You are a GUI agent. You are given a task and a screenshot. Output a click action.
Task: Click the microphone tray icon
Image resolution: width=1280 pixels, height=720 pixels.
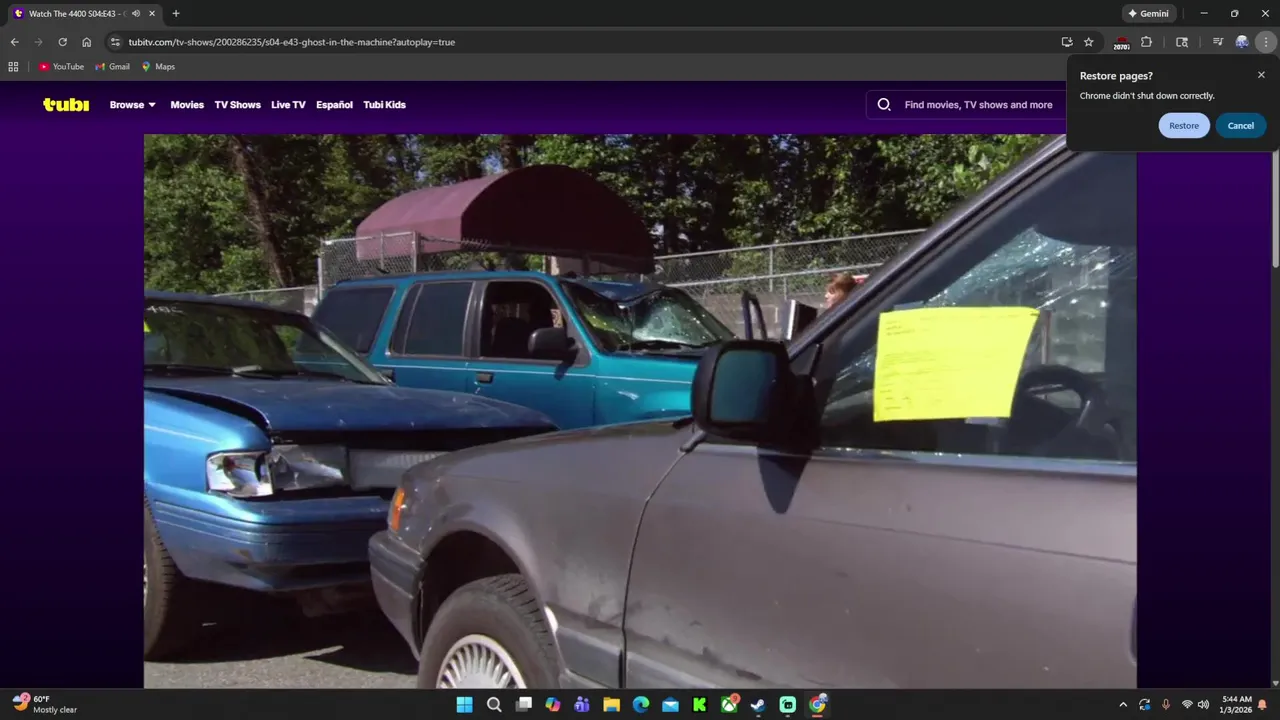(1166, 705)
